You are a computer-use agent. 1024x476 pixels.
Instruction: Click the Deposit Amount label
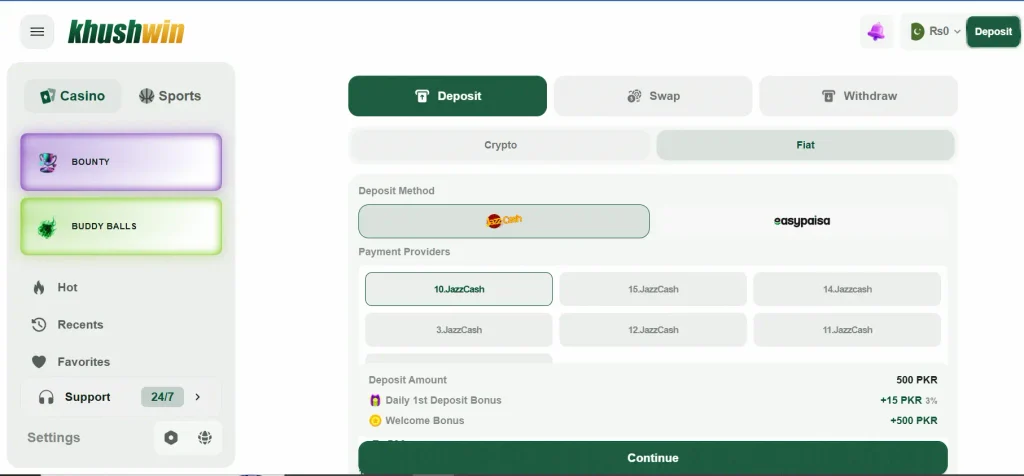408,380
